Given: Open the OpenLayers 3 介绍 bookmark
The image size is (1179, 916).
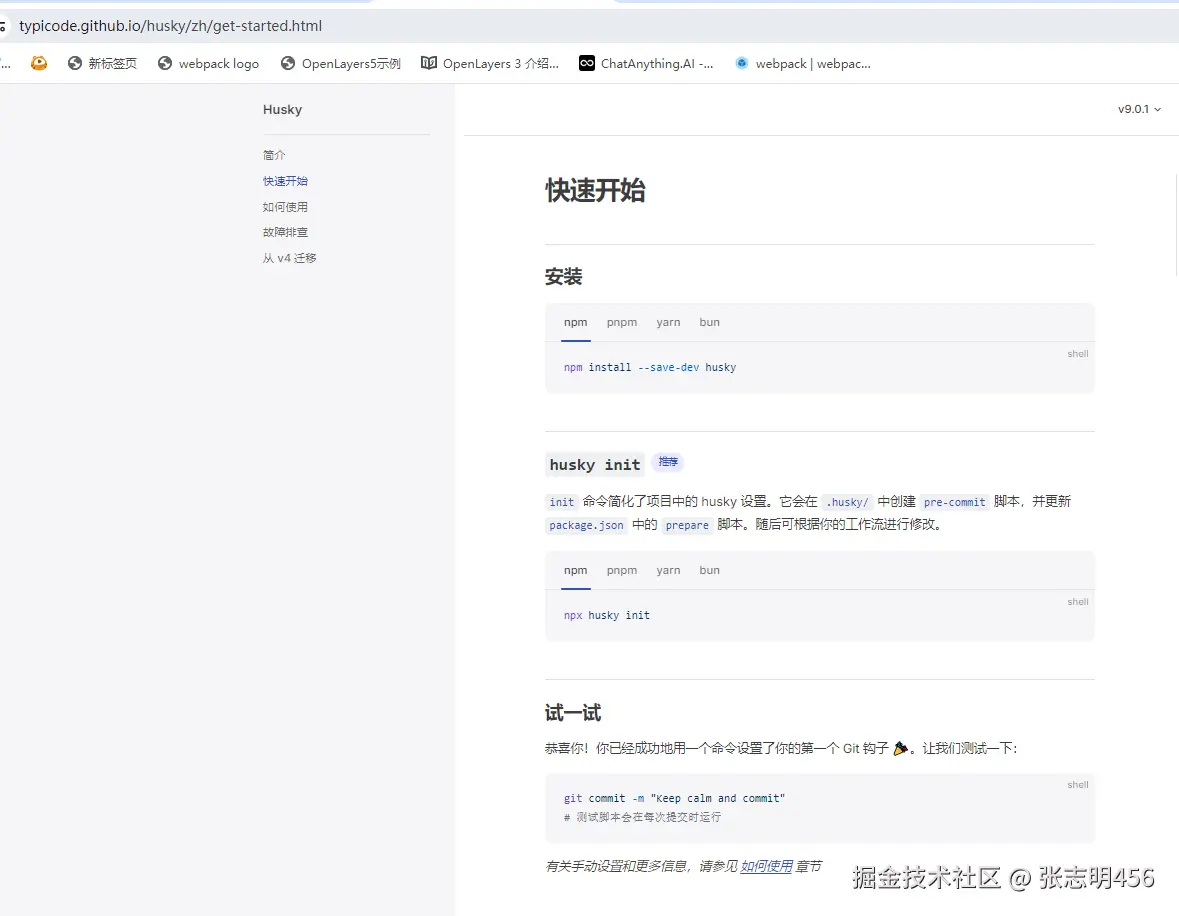Looking at the screenshot, I should pos(490,63).
